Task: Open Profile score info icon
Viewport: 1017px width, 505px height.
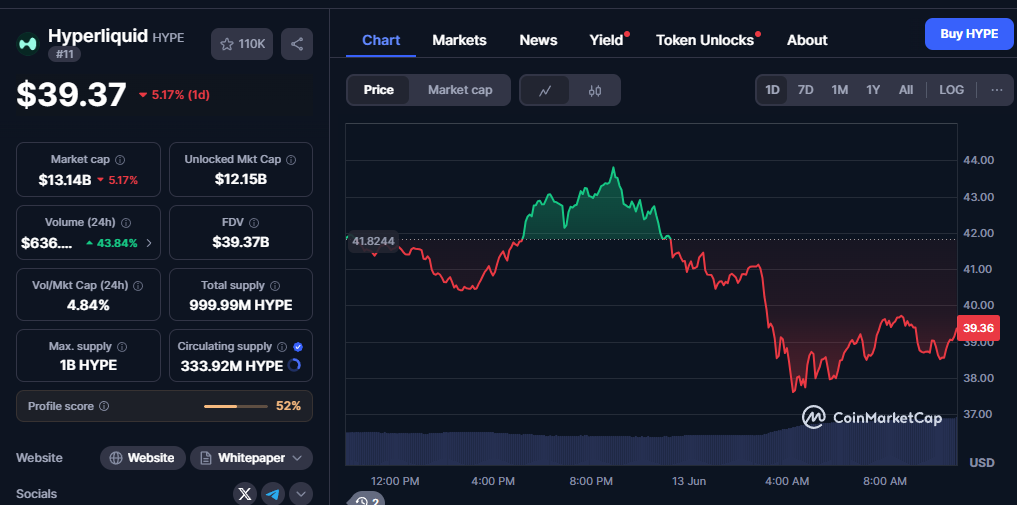Action: click(104, 406)
